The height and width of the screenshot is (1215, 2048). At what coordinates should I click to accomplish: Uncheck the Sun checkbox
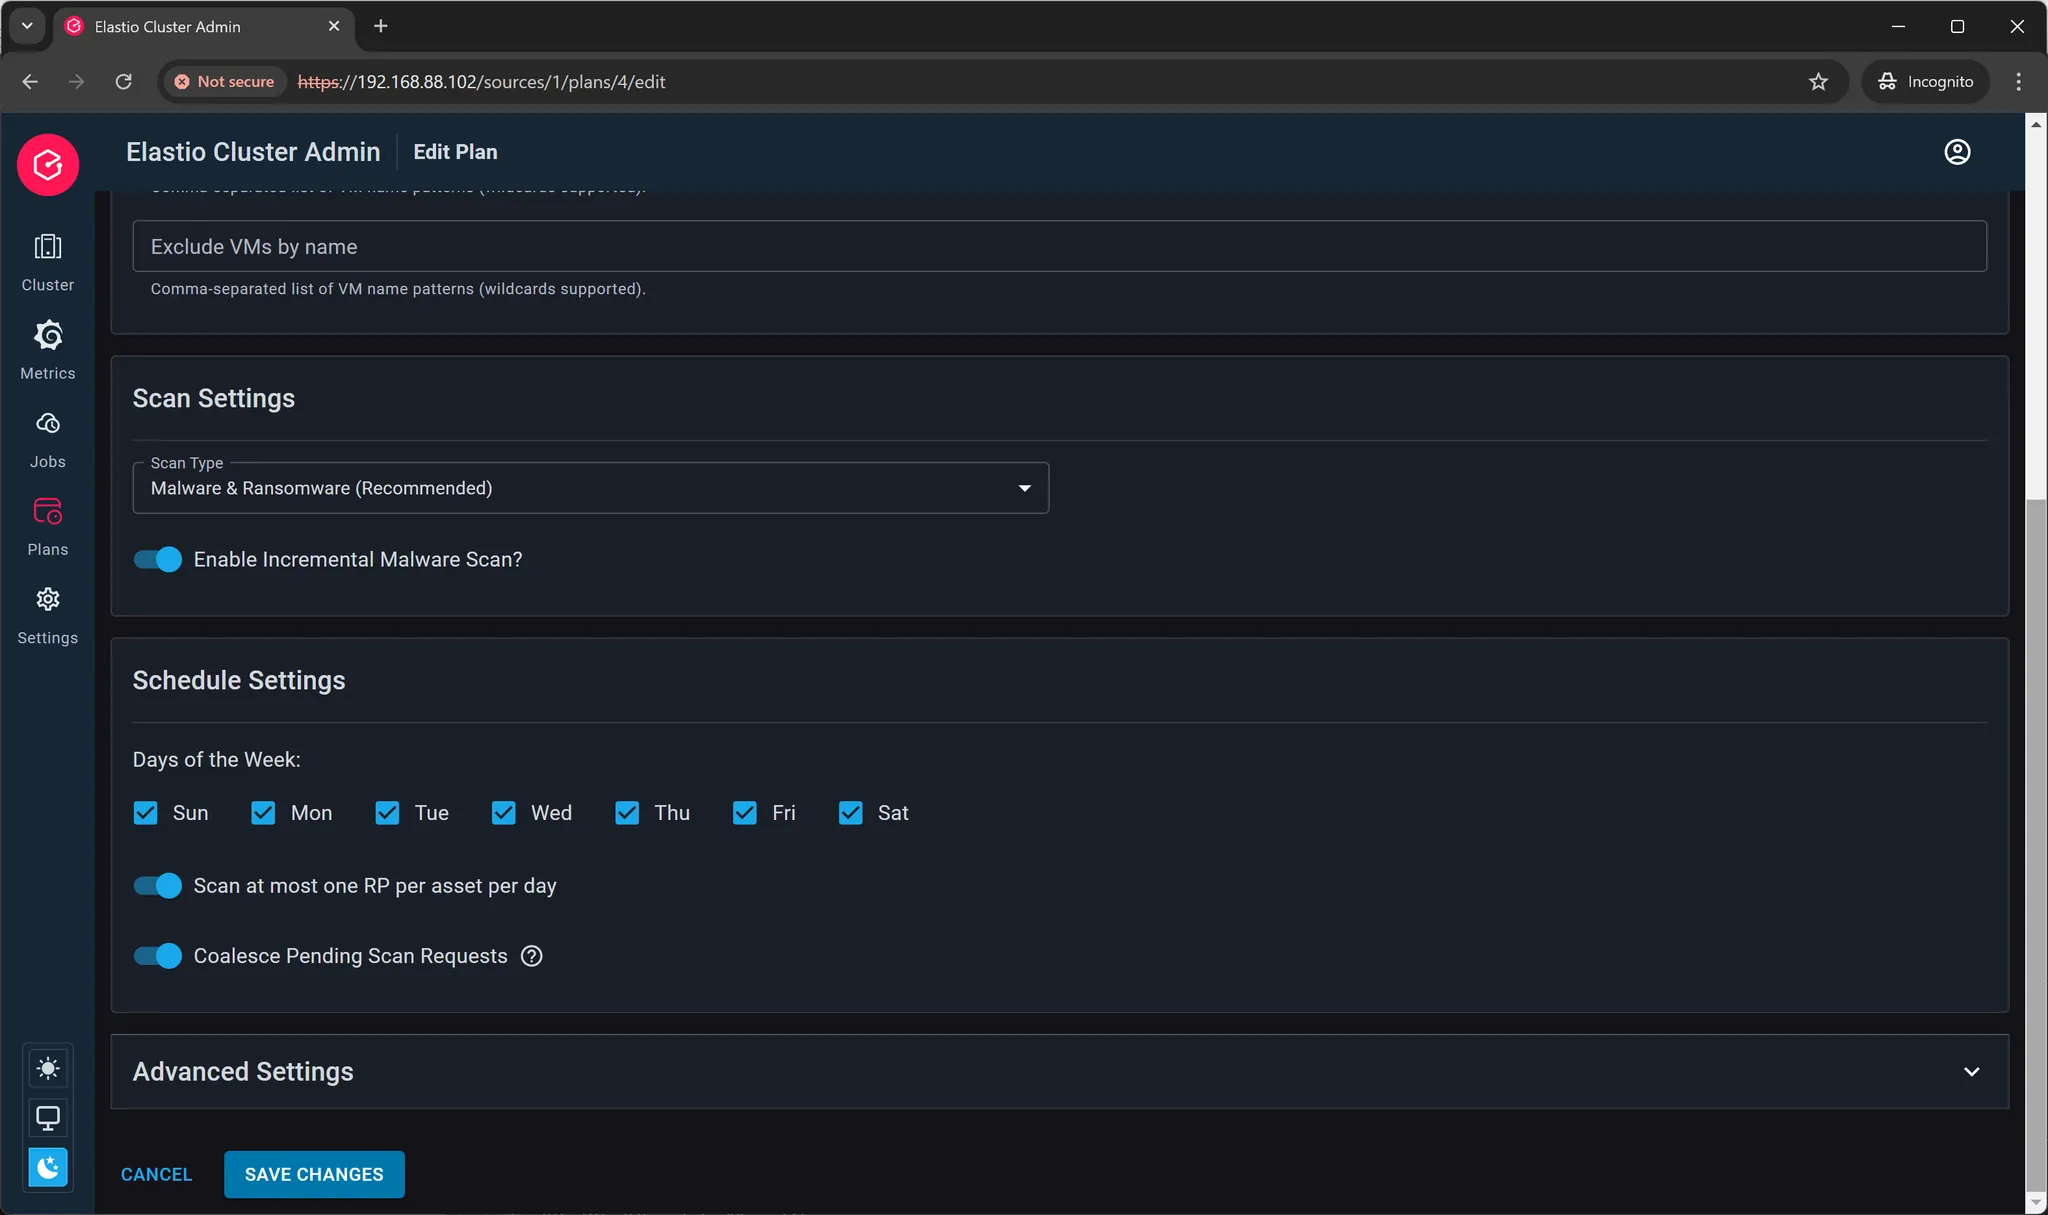click(146, 813)
